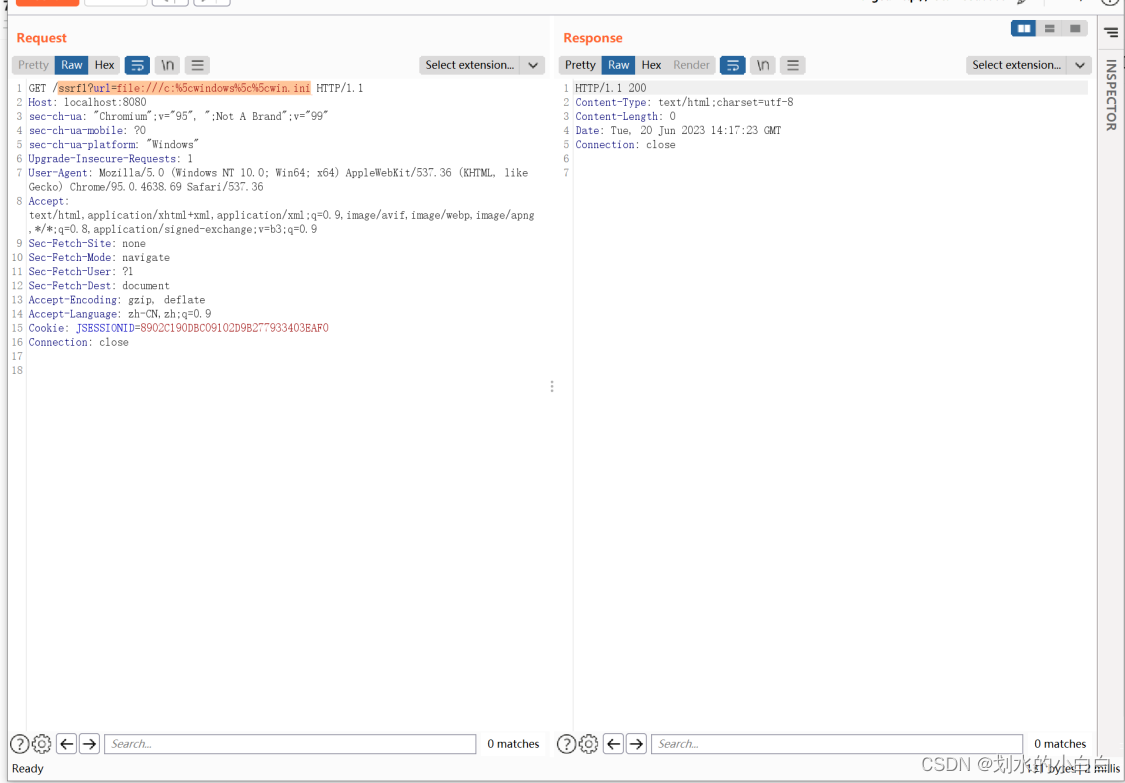This screenshot has width=1125, height=783.
Task: Click the 'Content-Type: text/html;charset=utf-8' response line
Action: (684, 102)
